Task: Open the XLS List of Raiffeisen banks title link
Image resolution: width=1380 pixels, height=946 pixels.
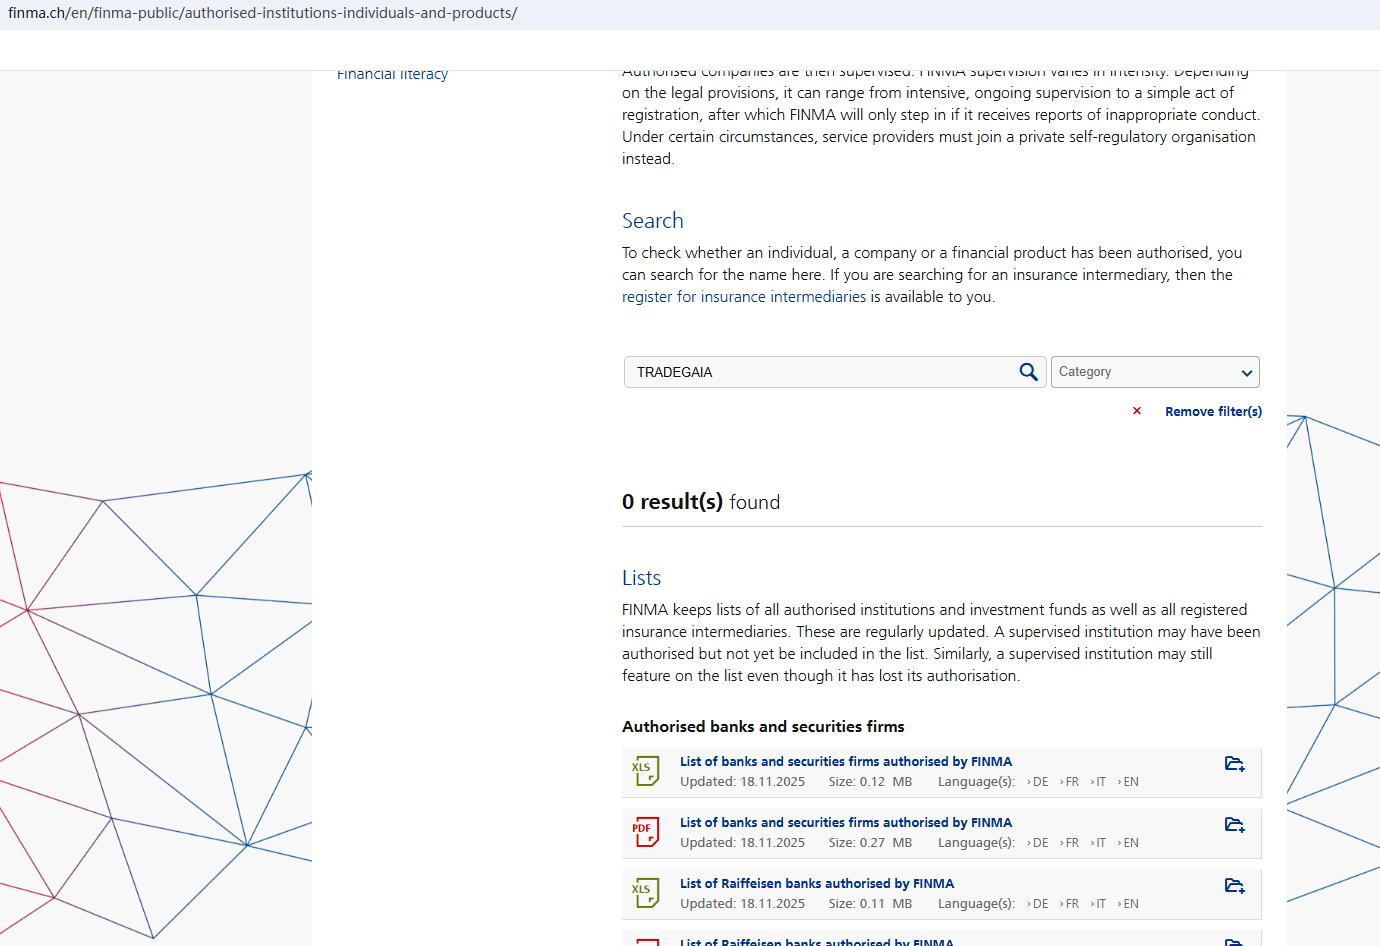Action: click(x=816, y=884)
